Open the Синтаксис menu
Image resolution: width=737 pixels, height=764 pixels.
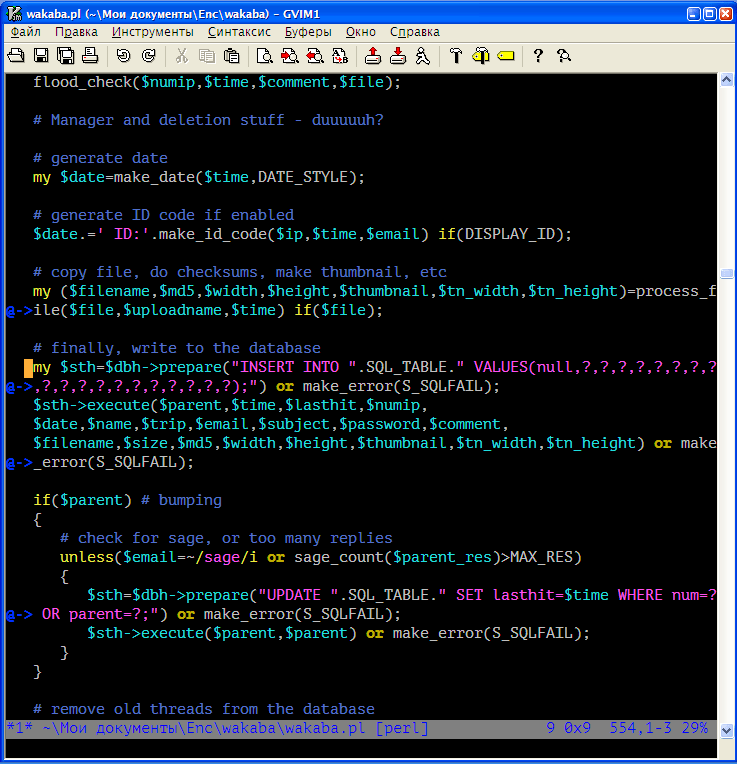(x=239, y=32)
